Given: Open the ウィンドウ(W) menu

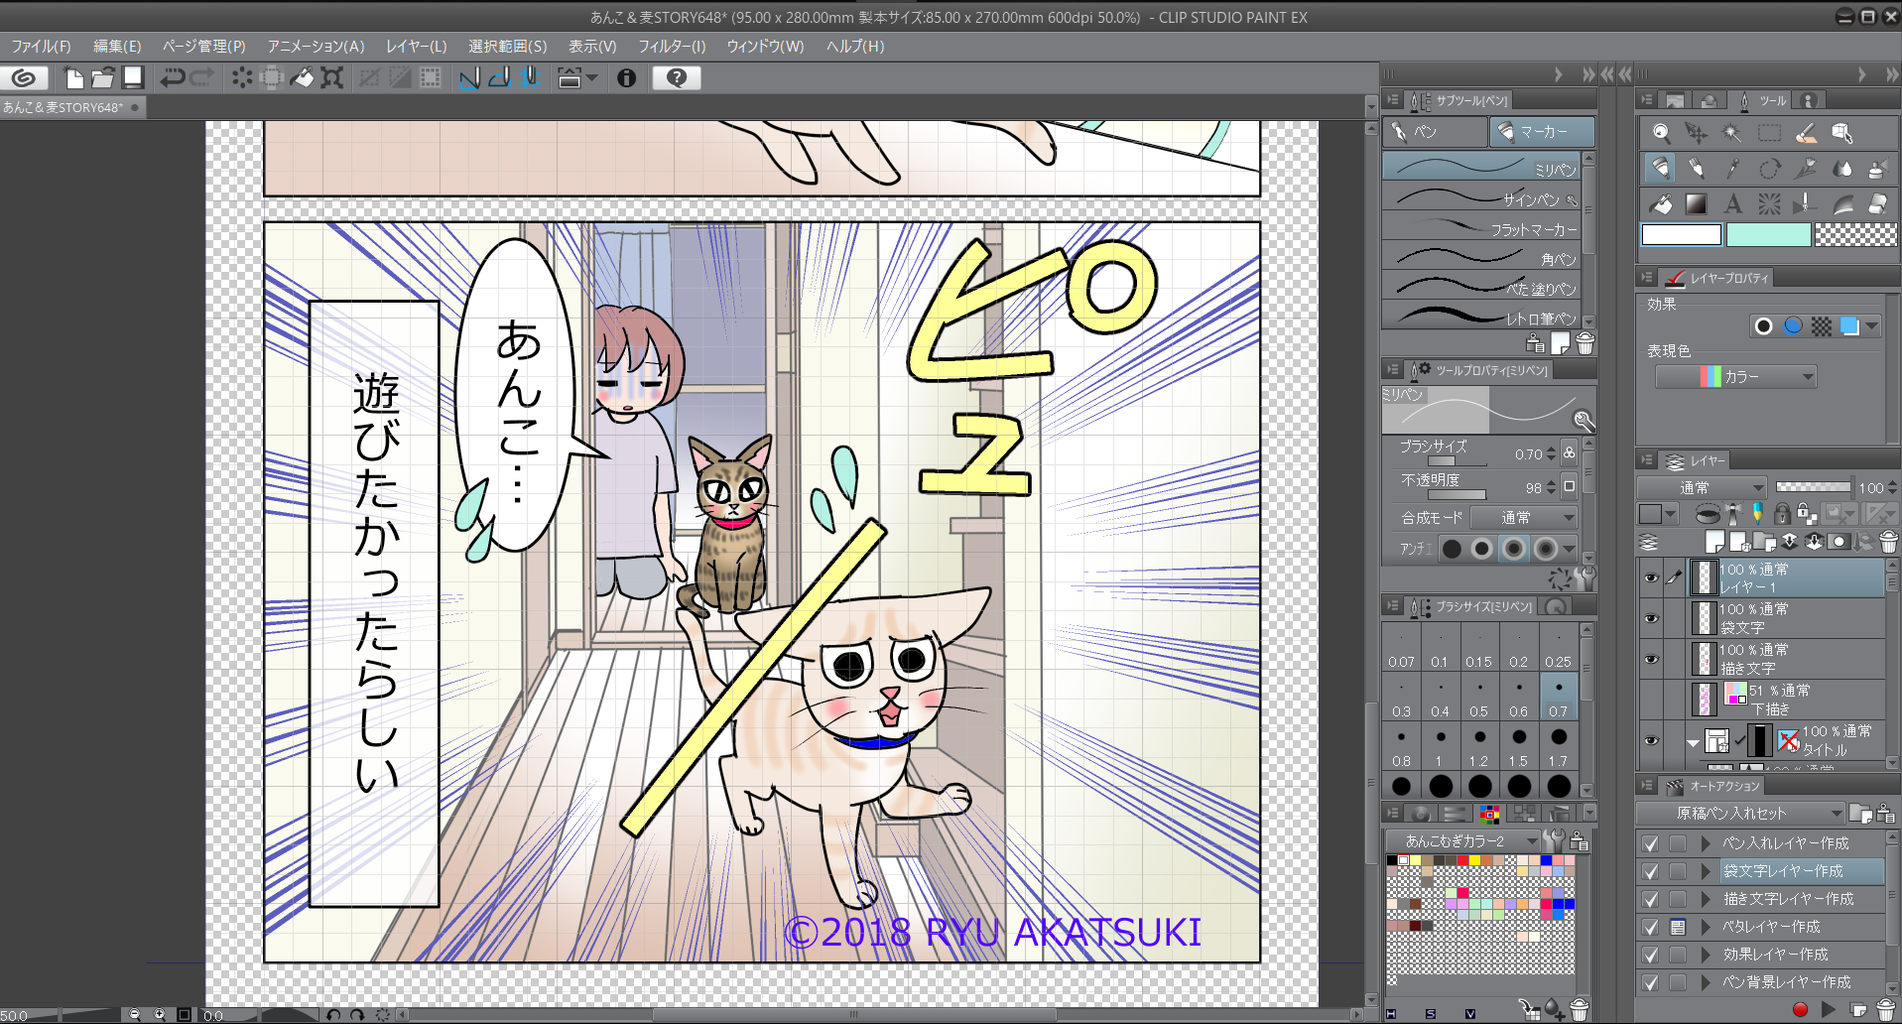Looking at the screenshot, I should [x=765, y=46].
